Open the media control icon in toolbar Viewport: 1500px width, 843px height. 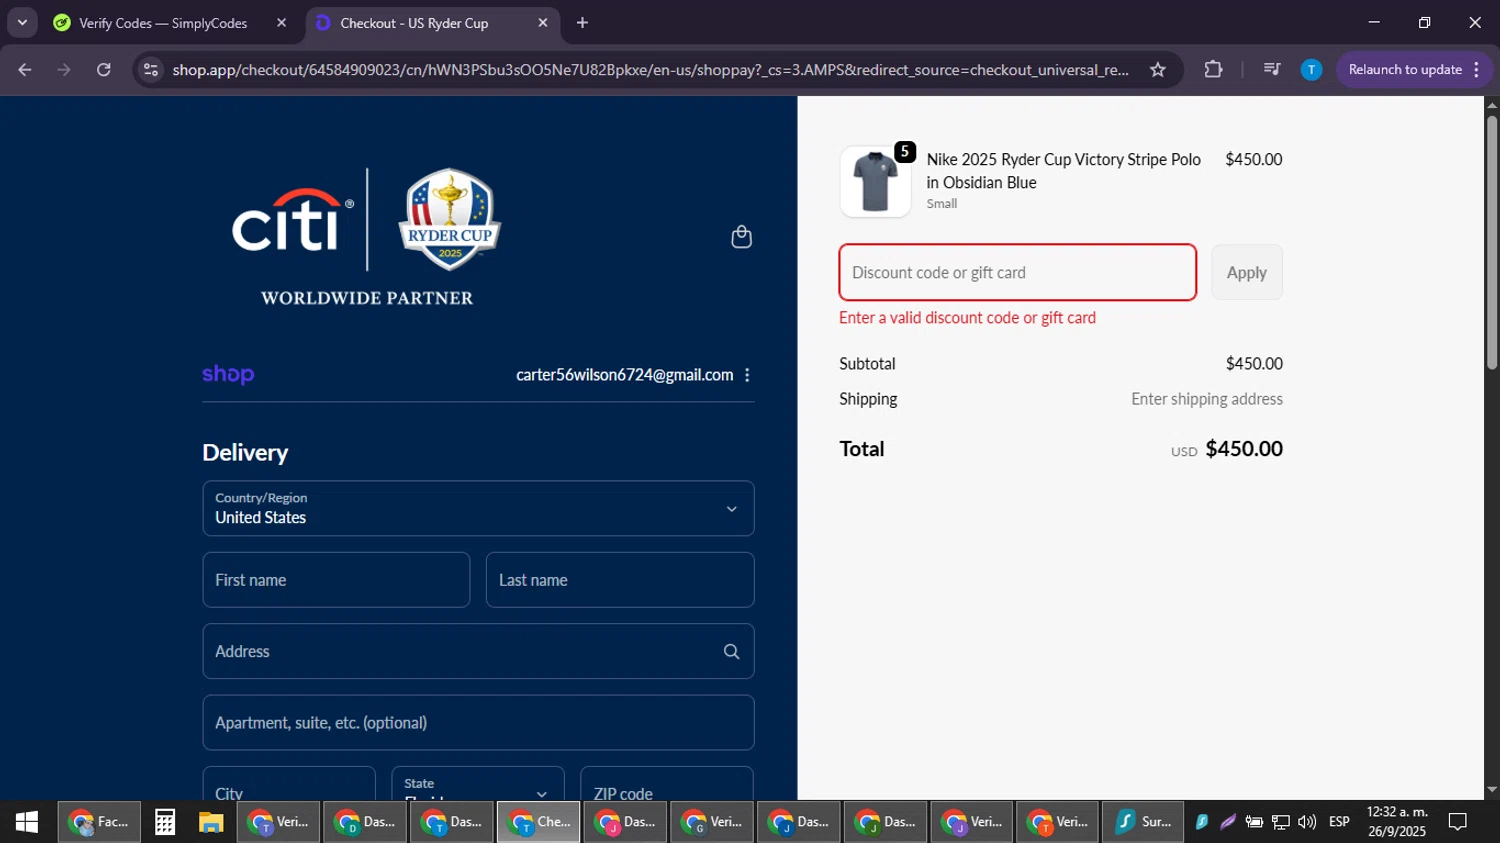pos(1271,70)
